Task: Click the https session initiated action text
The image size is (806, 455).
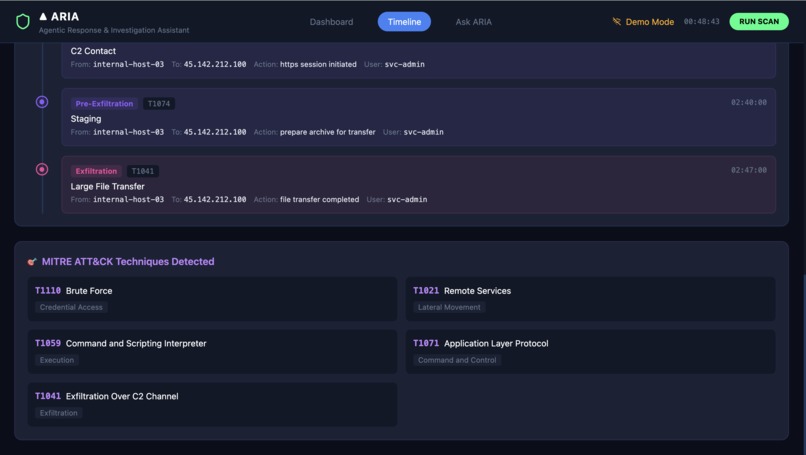Action: tap(318, 64)
